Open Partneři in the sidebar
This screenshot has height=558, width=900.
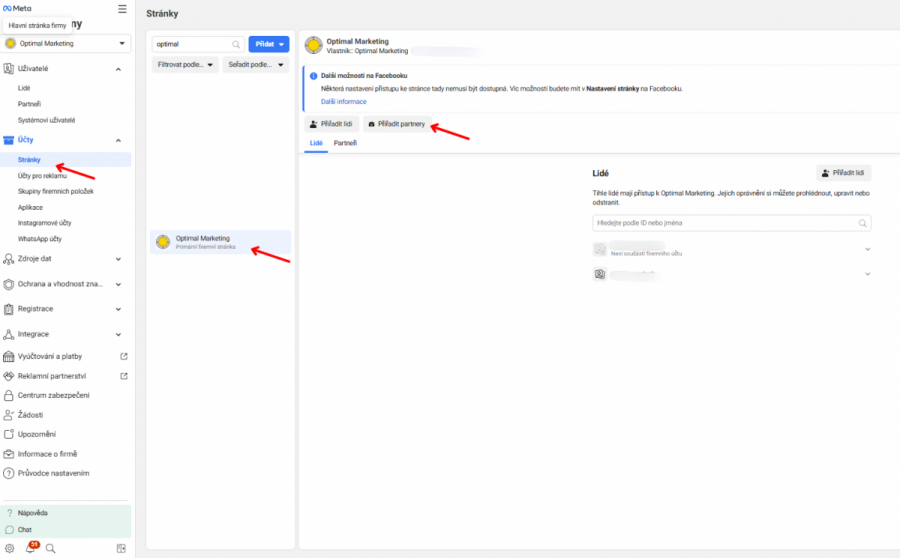tap(29, 104)
